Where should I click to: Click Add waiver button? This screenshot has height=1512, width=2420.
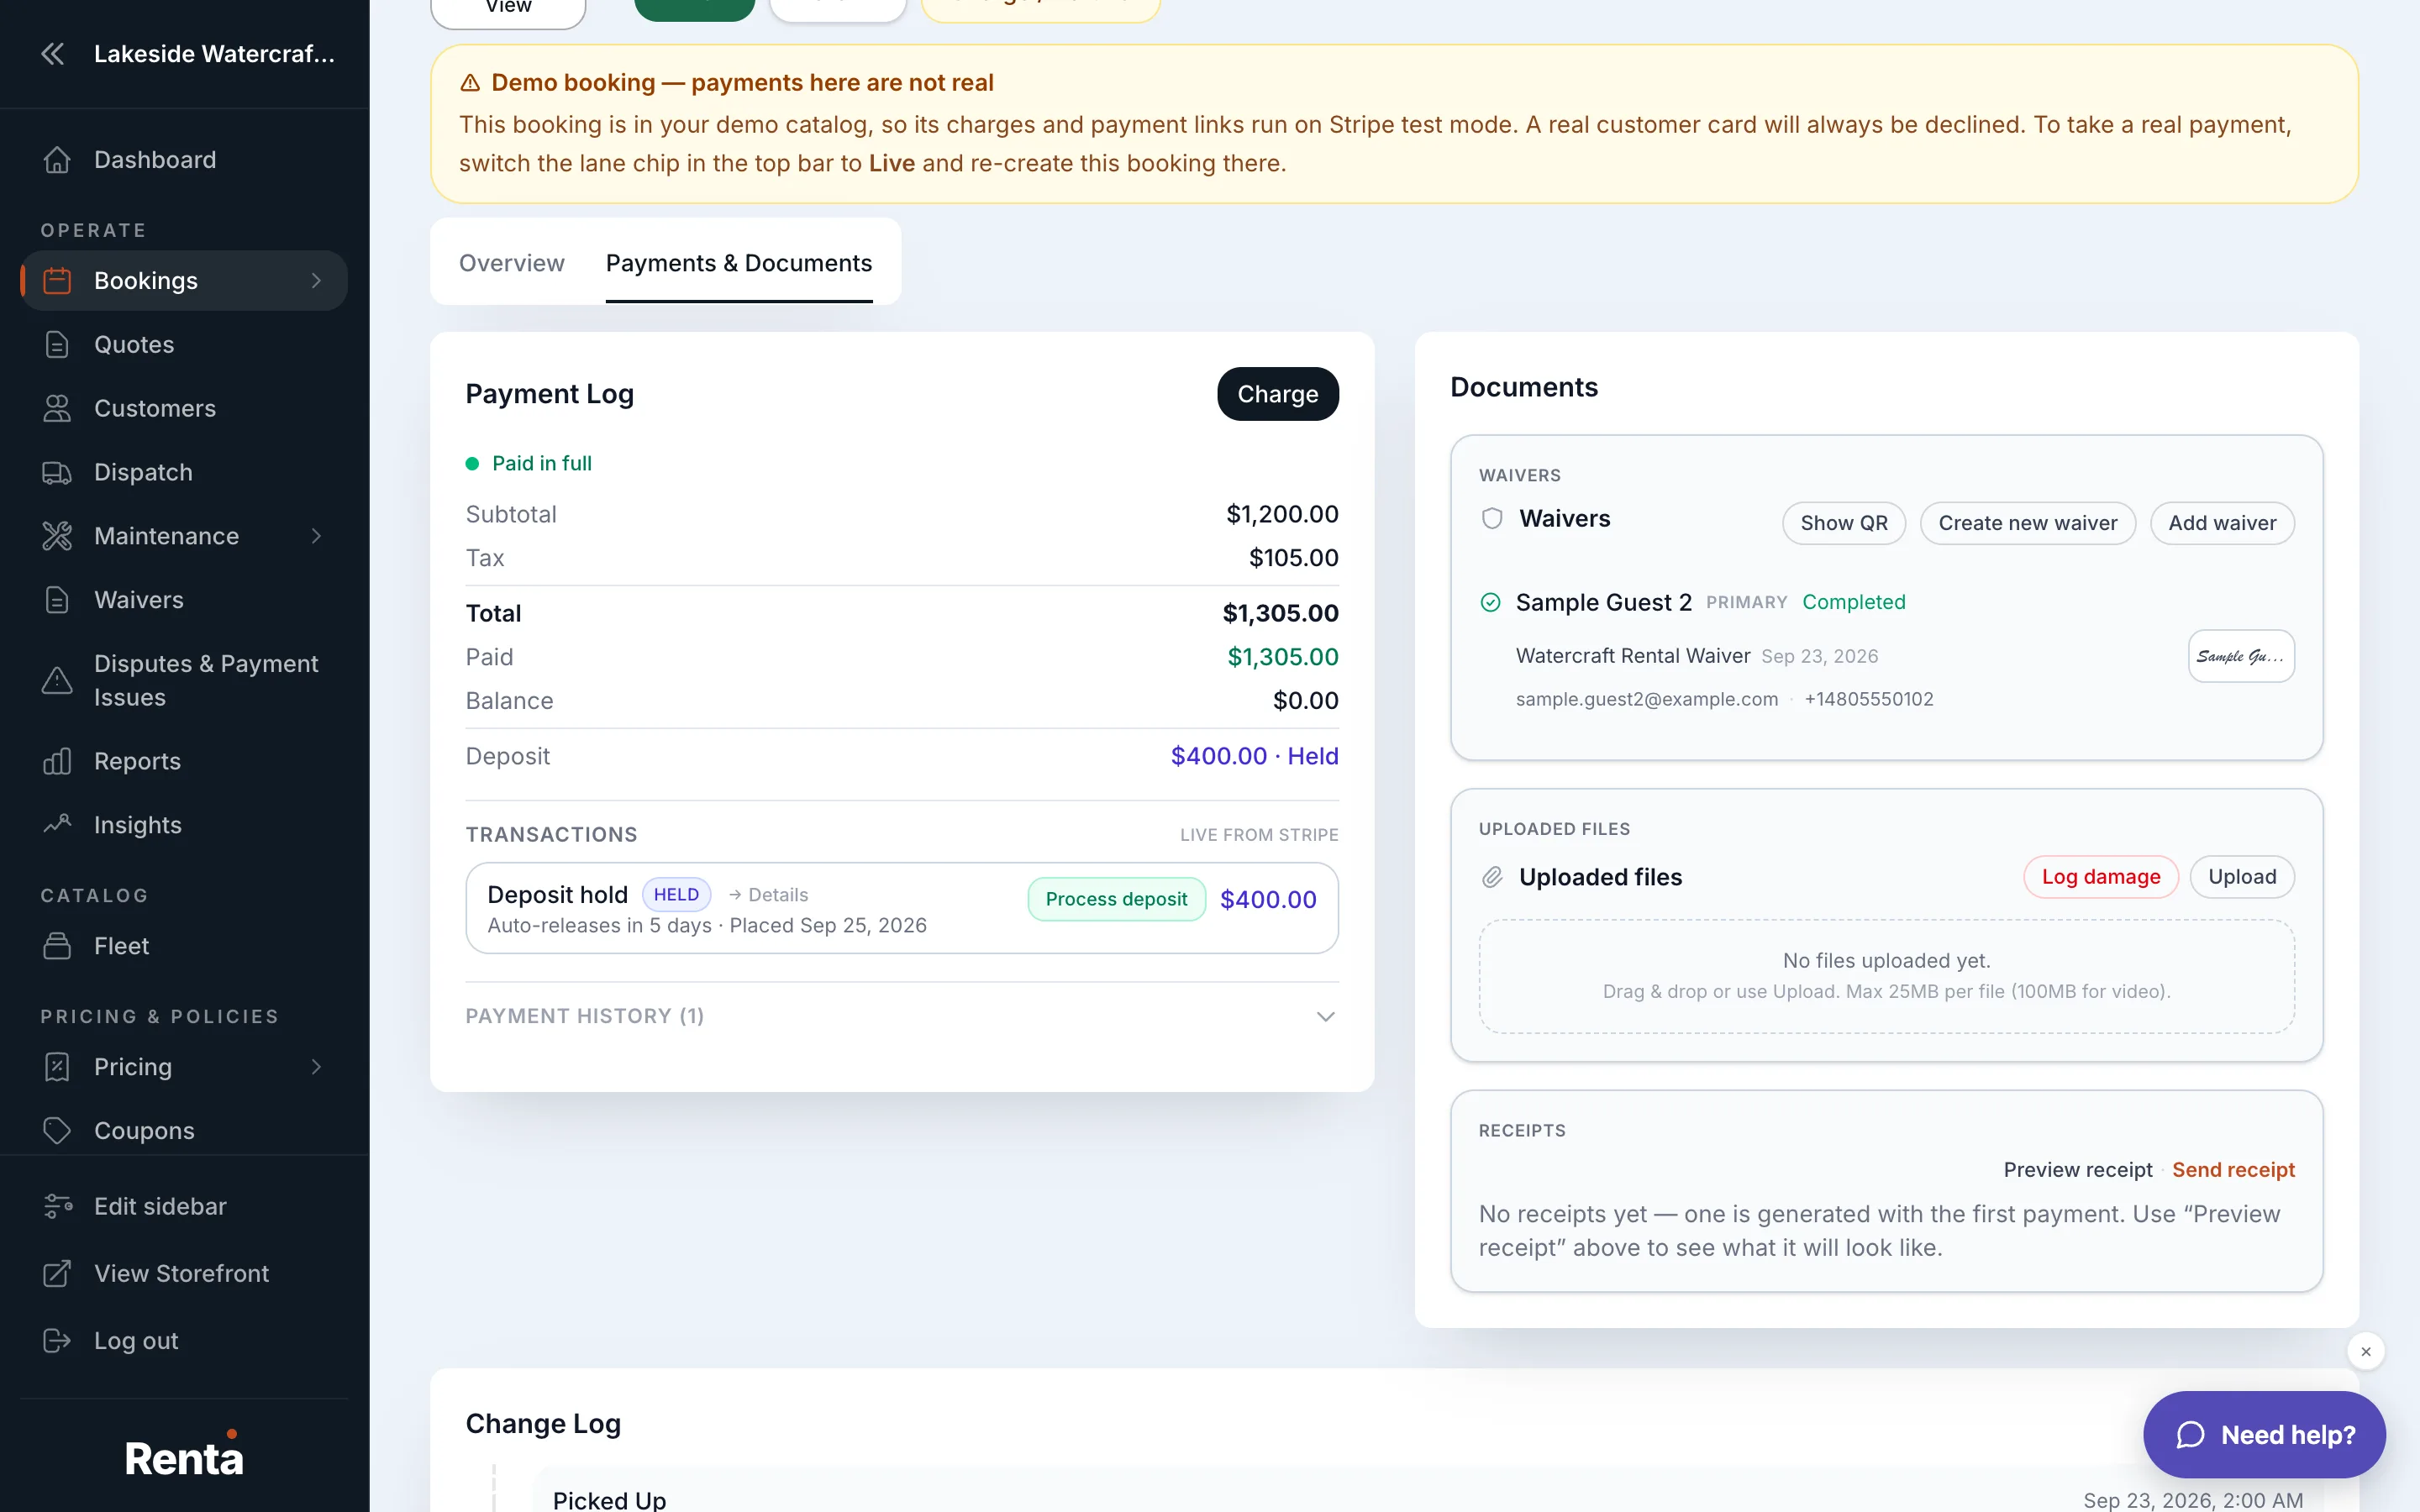2222,523
